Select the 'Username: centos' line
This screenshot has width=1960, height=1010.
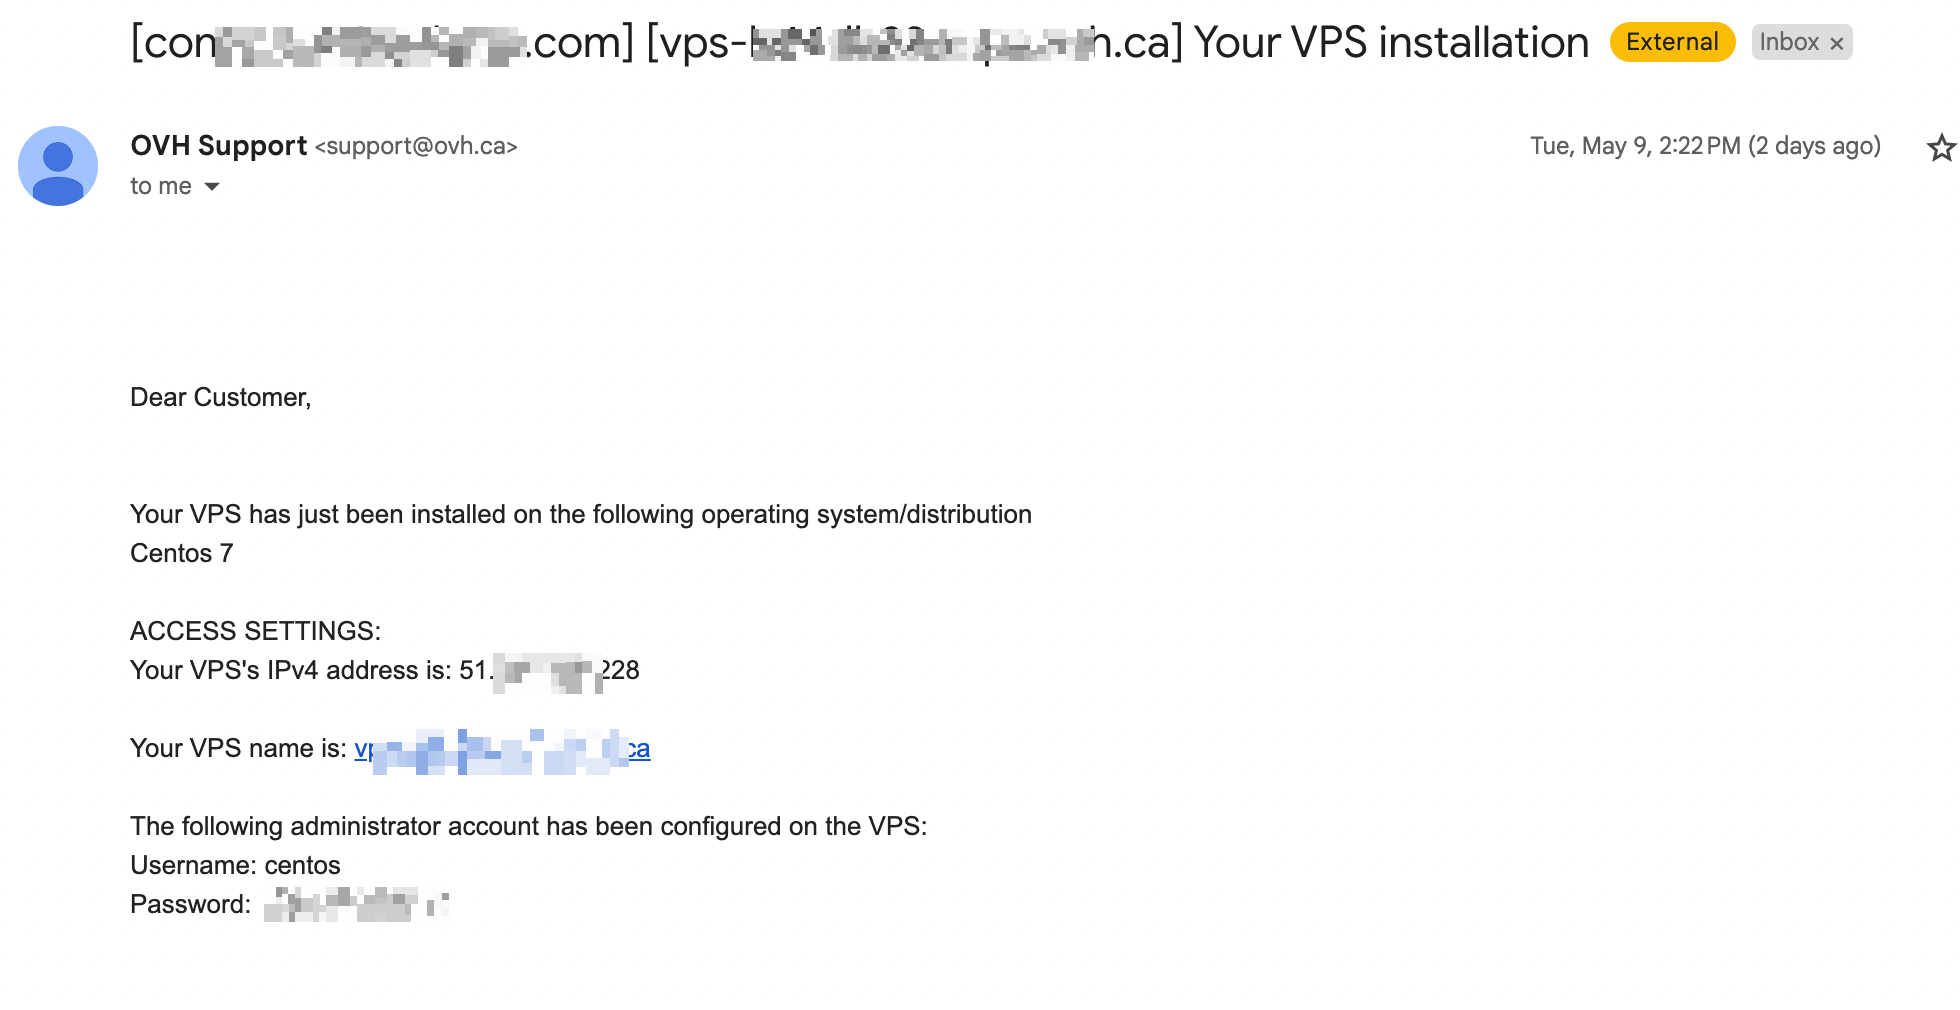pyautogui.click(x=236, y=865)
